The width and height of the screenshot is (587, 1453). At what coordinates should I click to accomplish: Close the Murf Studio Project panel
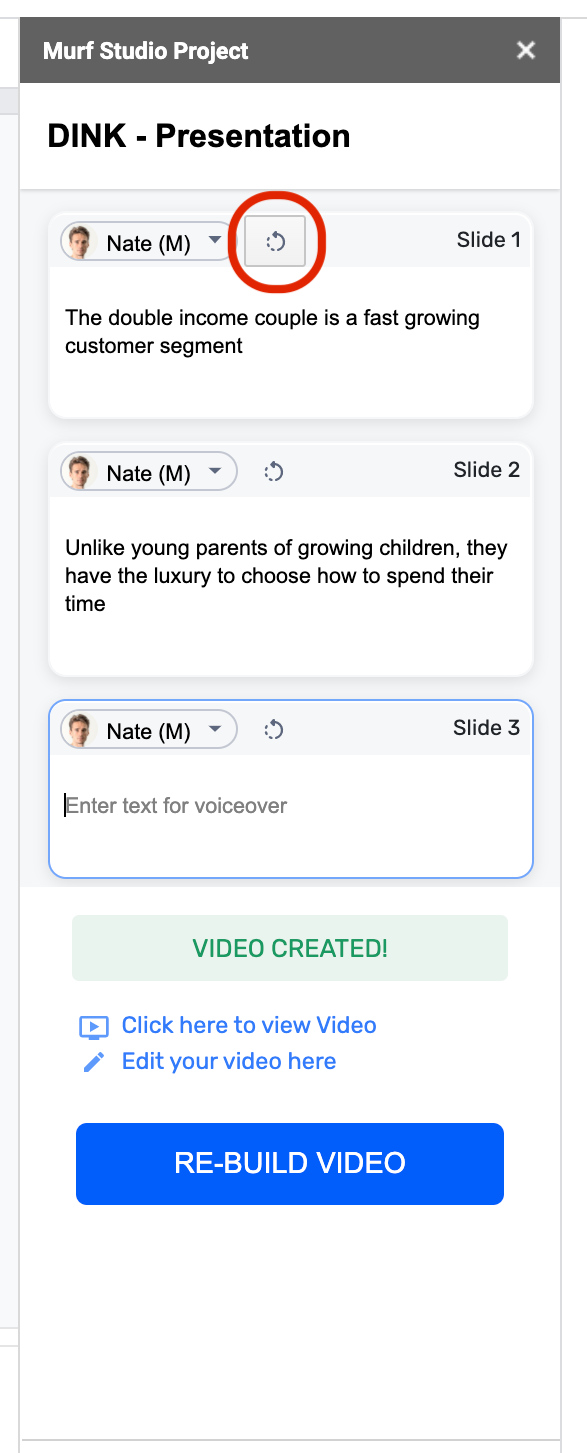click(x=526, y=51)
